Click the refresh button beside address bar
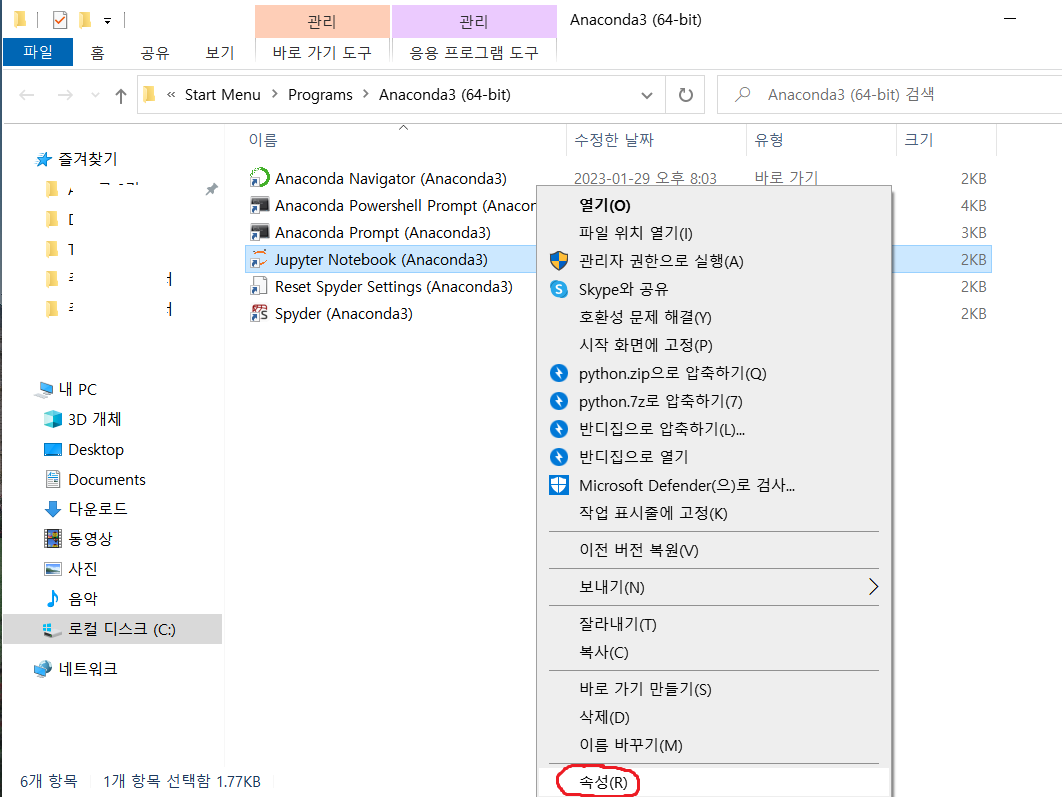Viewport: 1062px width, 797px height. [x=685, y=95]
